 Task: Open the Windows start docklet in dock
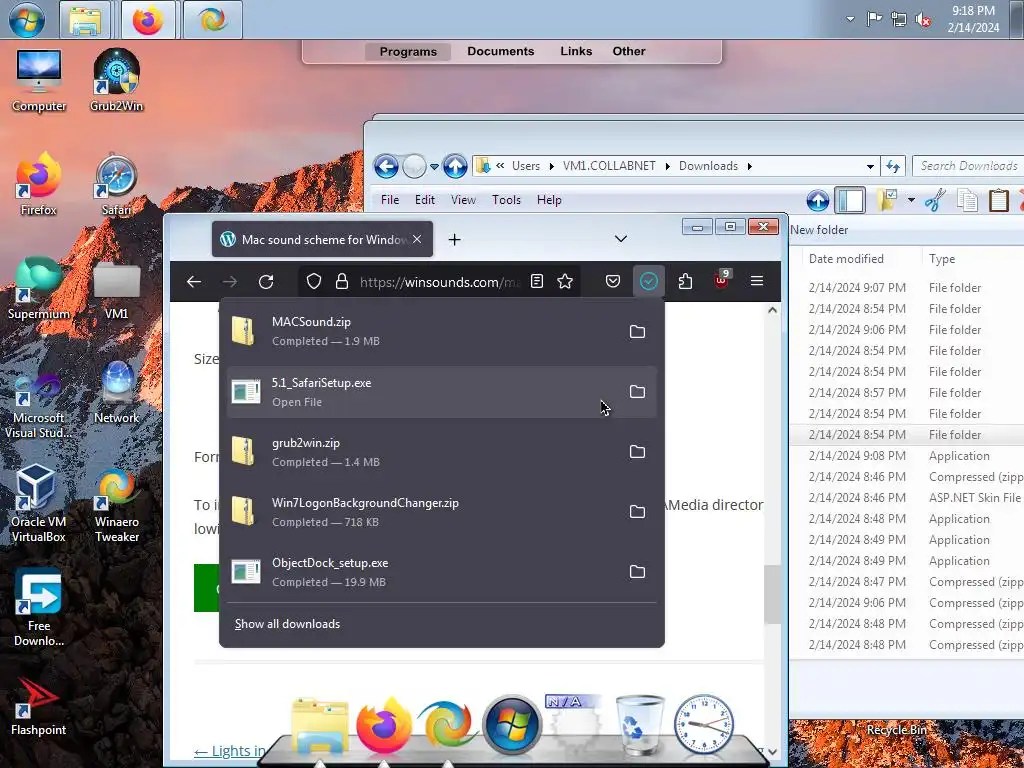(512, 725)
